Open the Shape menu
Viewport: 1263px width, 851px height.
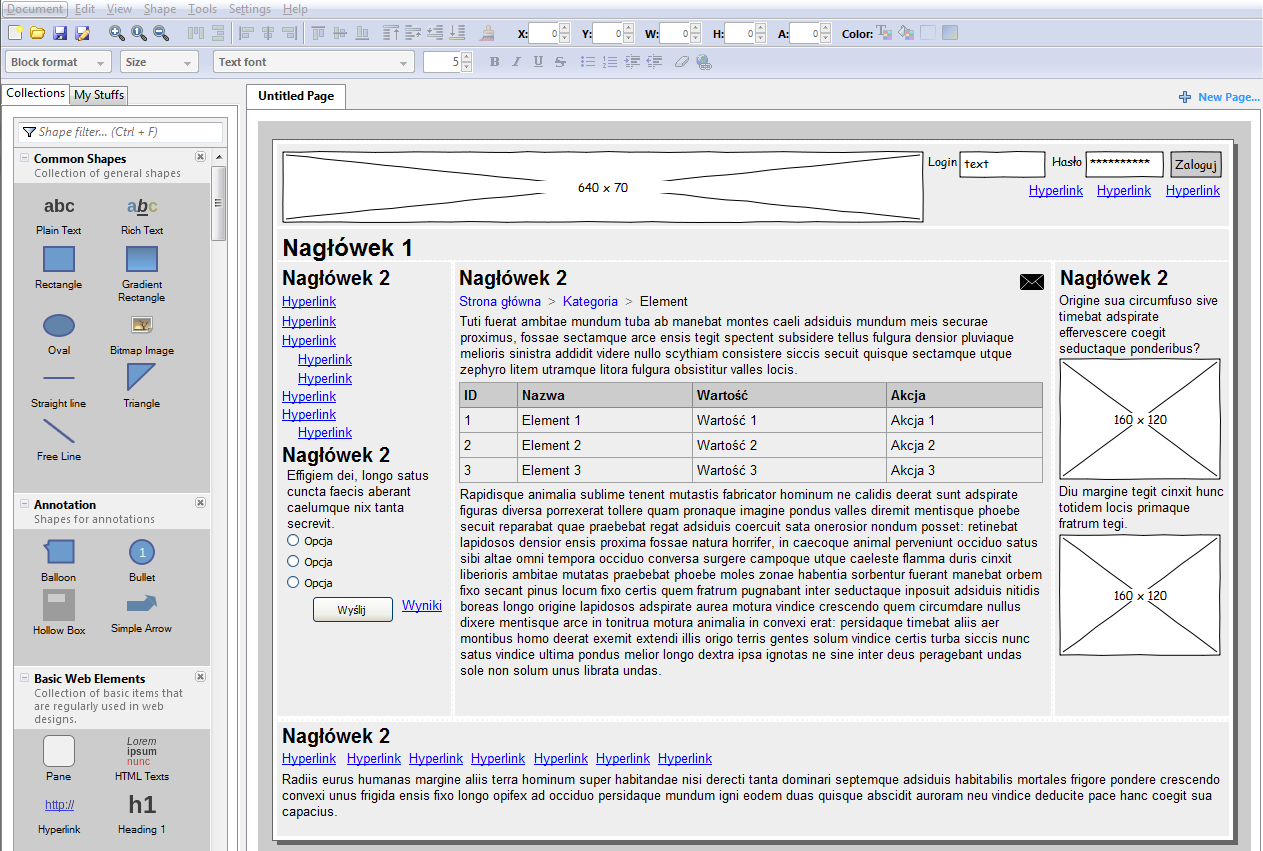click(x=160, y=9)
